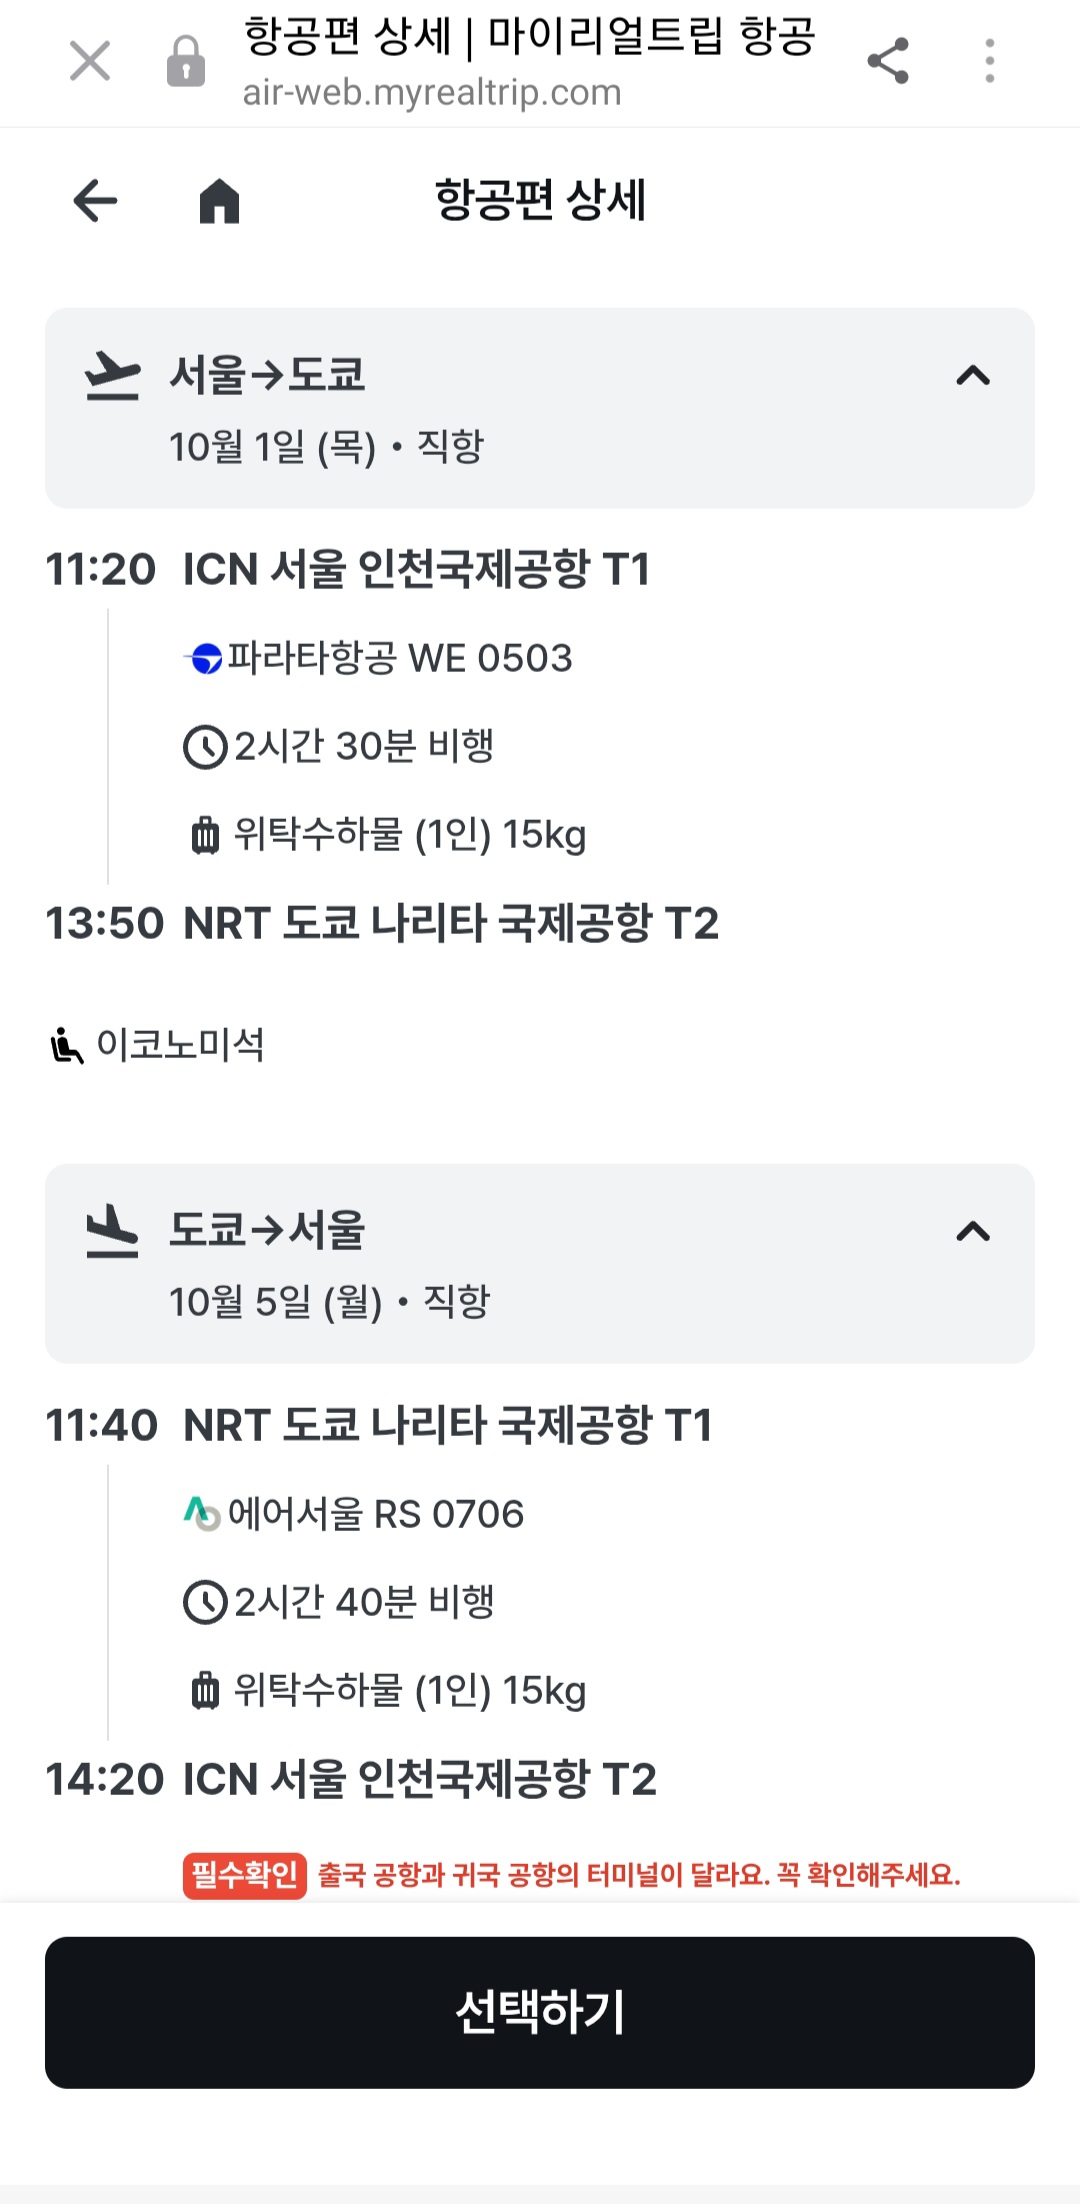Tap the air-web.myrealtrip.com address text

432,93
